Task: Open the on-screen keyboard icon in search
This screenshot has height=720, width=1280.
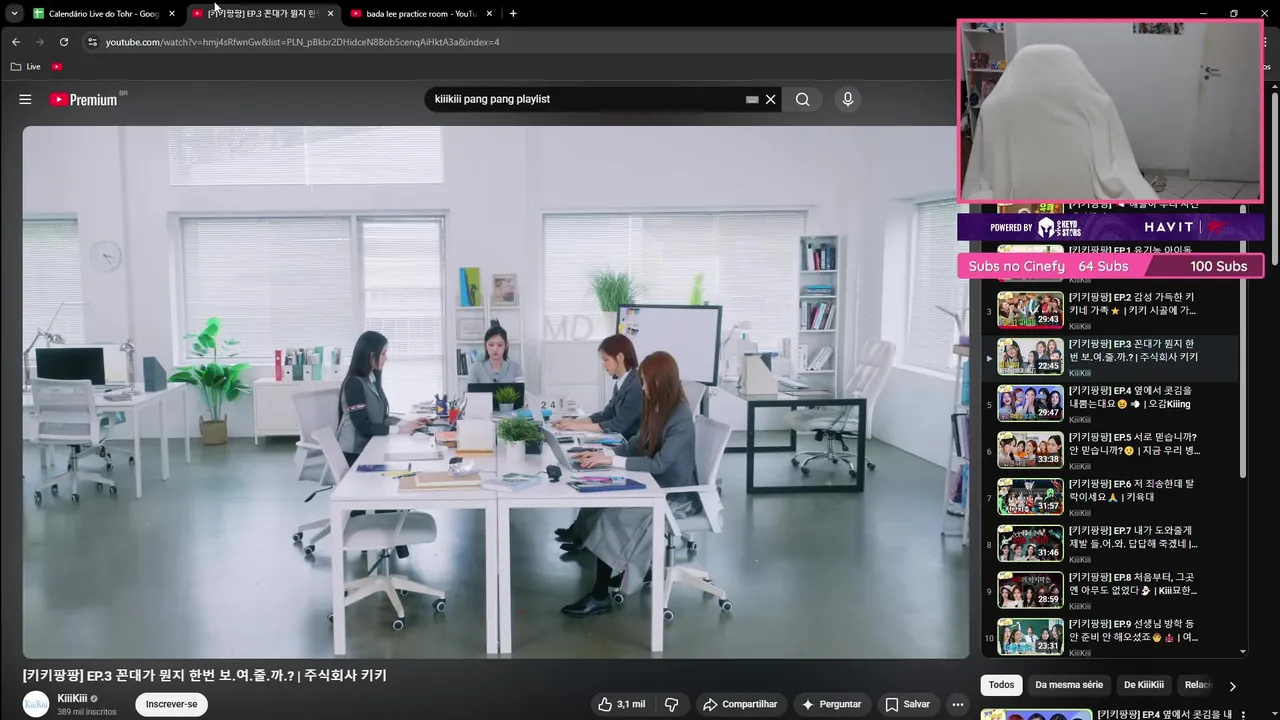Action: [752, 99]
